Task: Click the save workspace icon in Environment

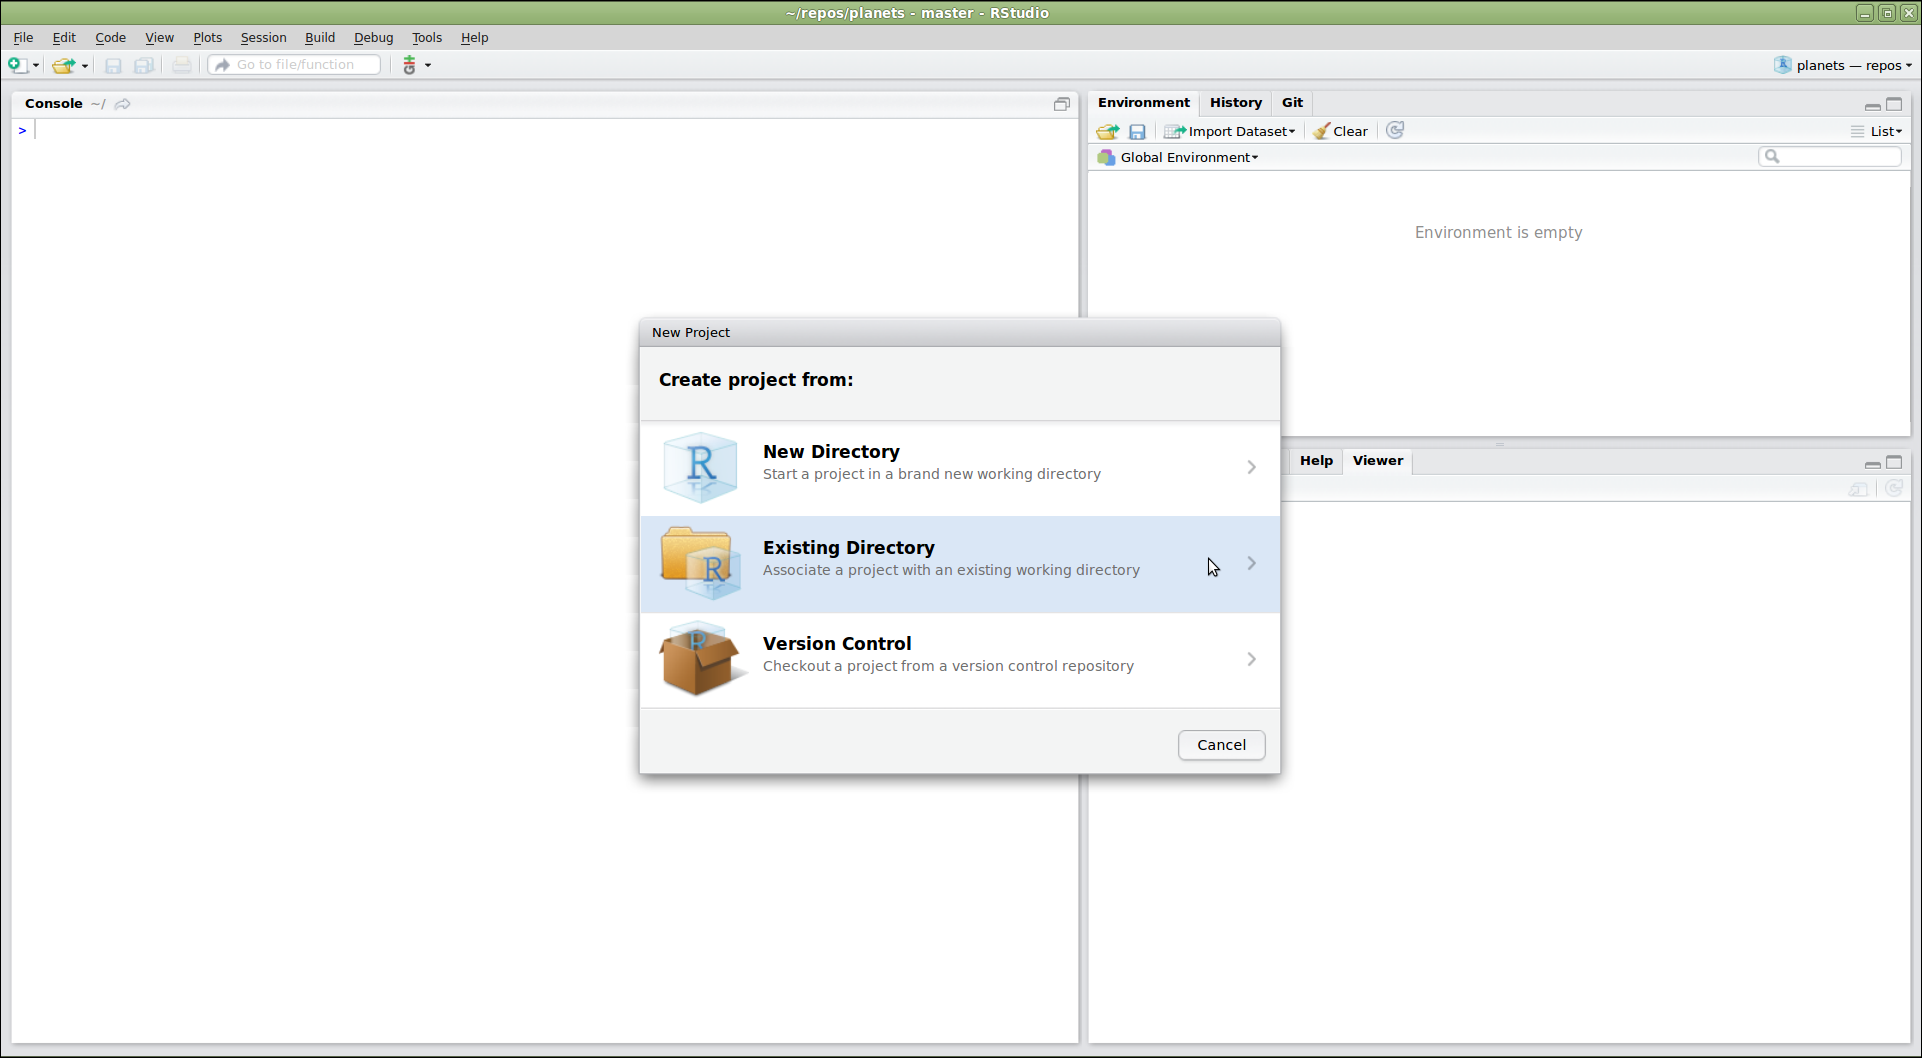Action: 1137,131
